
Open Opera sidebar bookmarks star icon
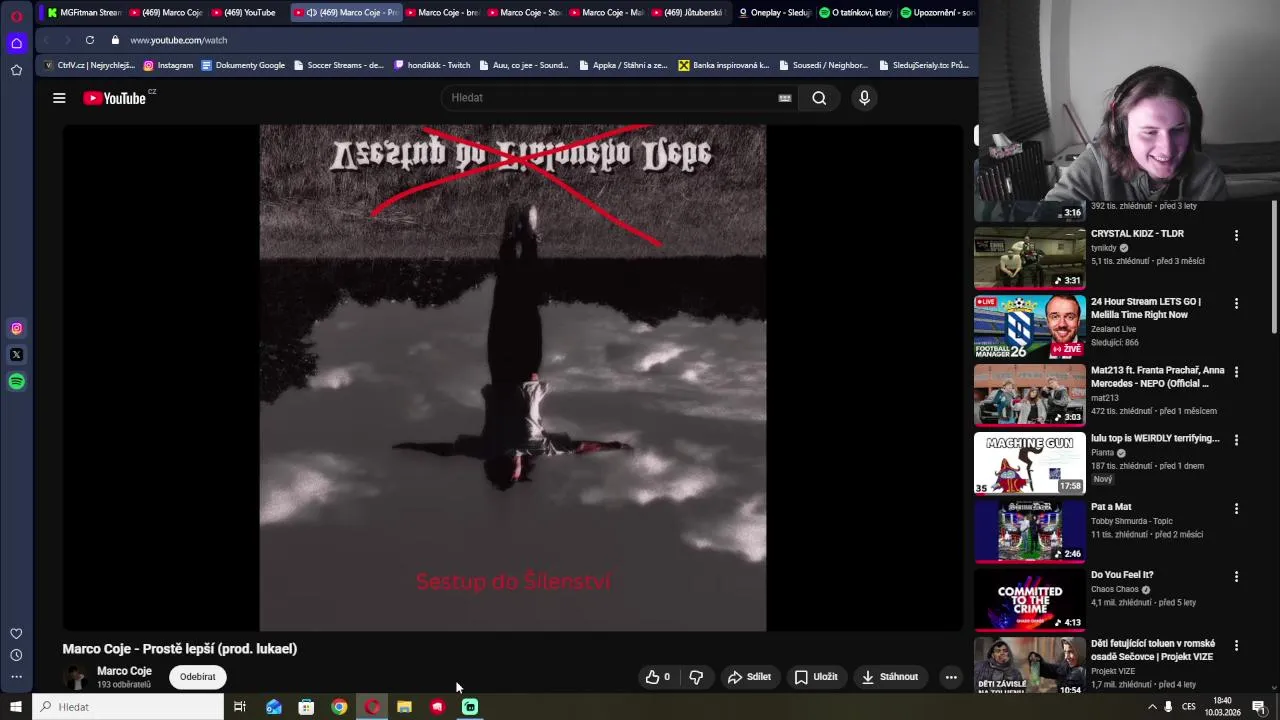point(16,70)
